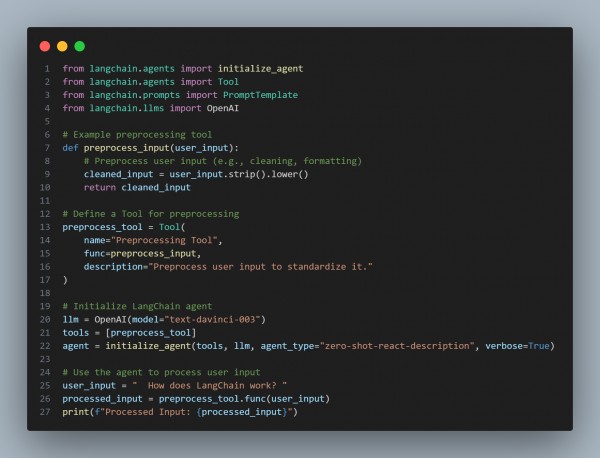Click '[preprocess_tool]' list on line 21
The width and height of the screenshot is (600, 458).
tap(151, 332)
